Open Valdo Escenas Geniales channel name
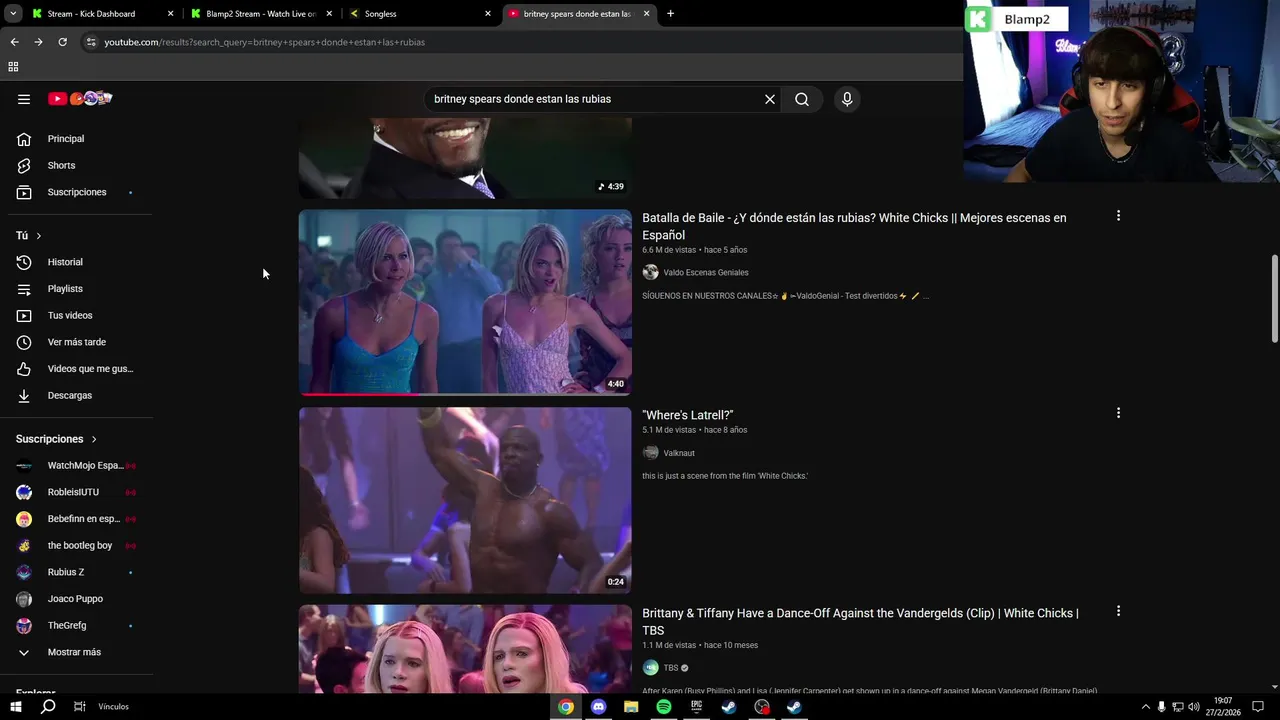The image size is (1280, 720). [705, 272]
